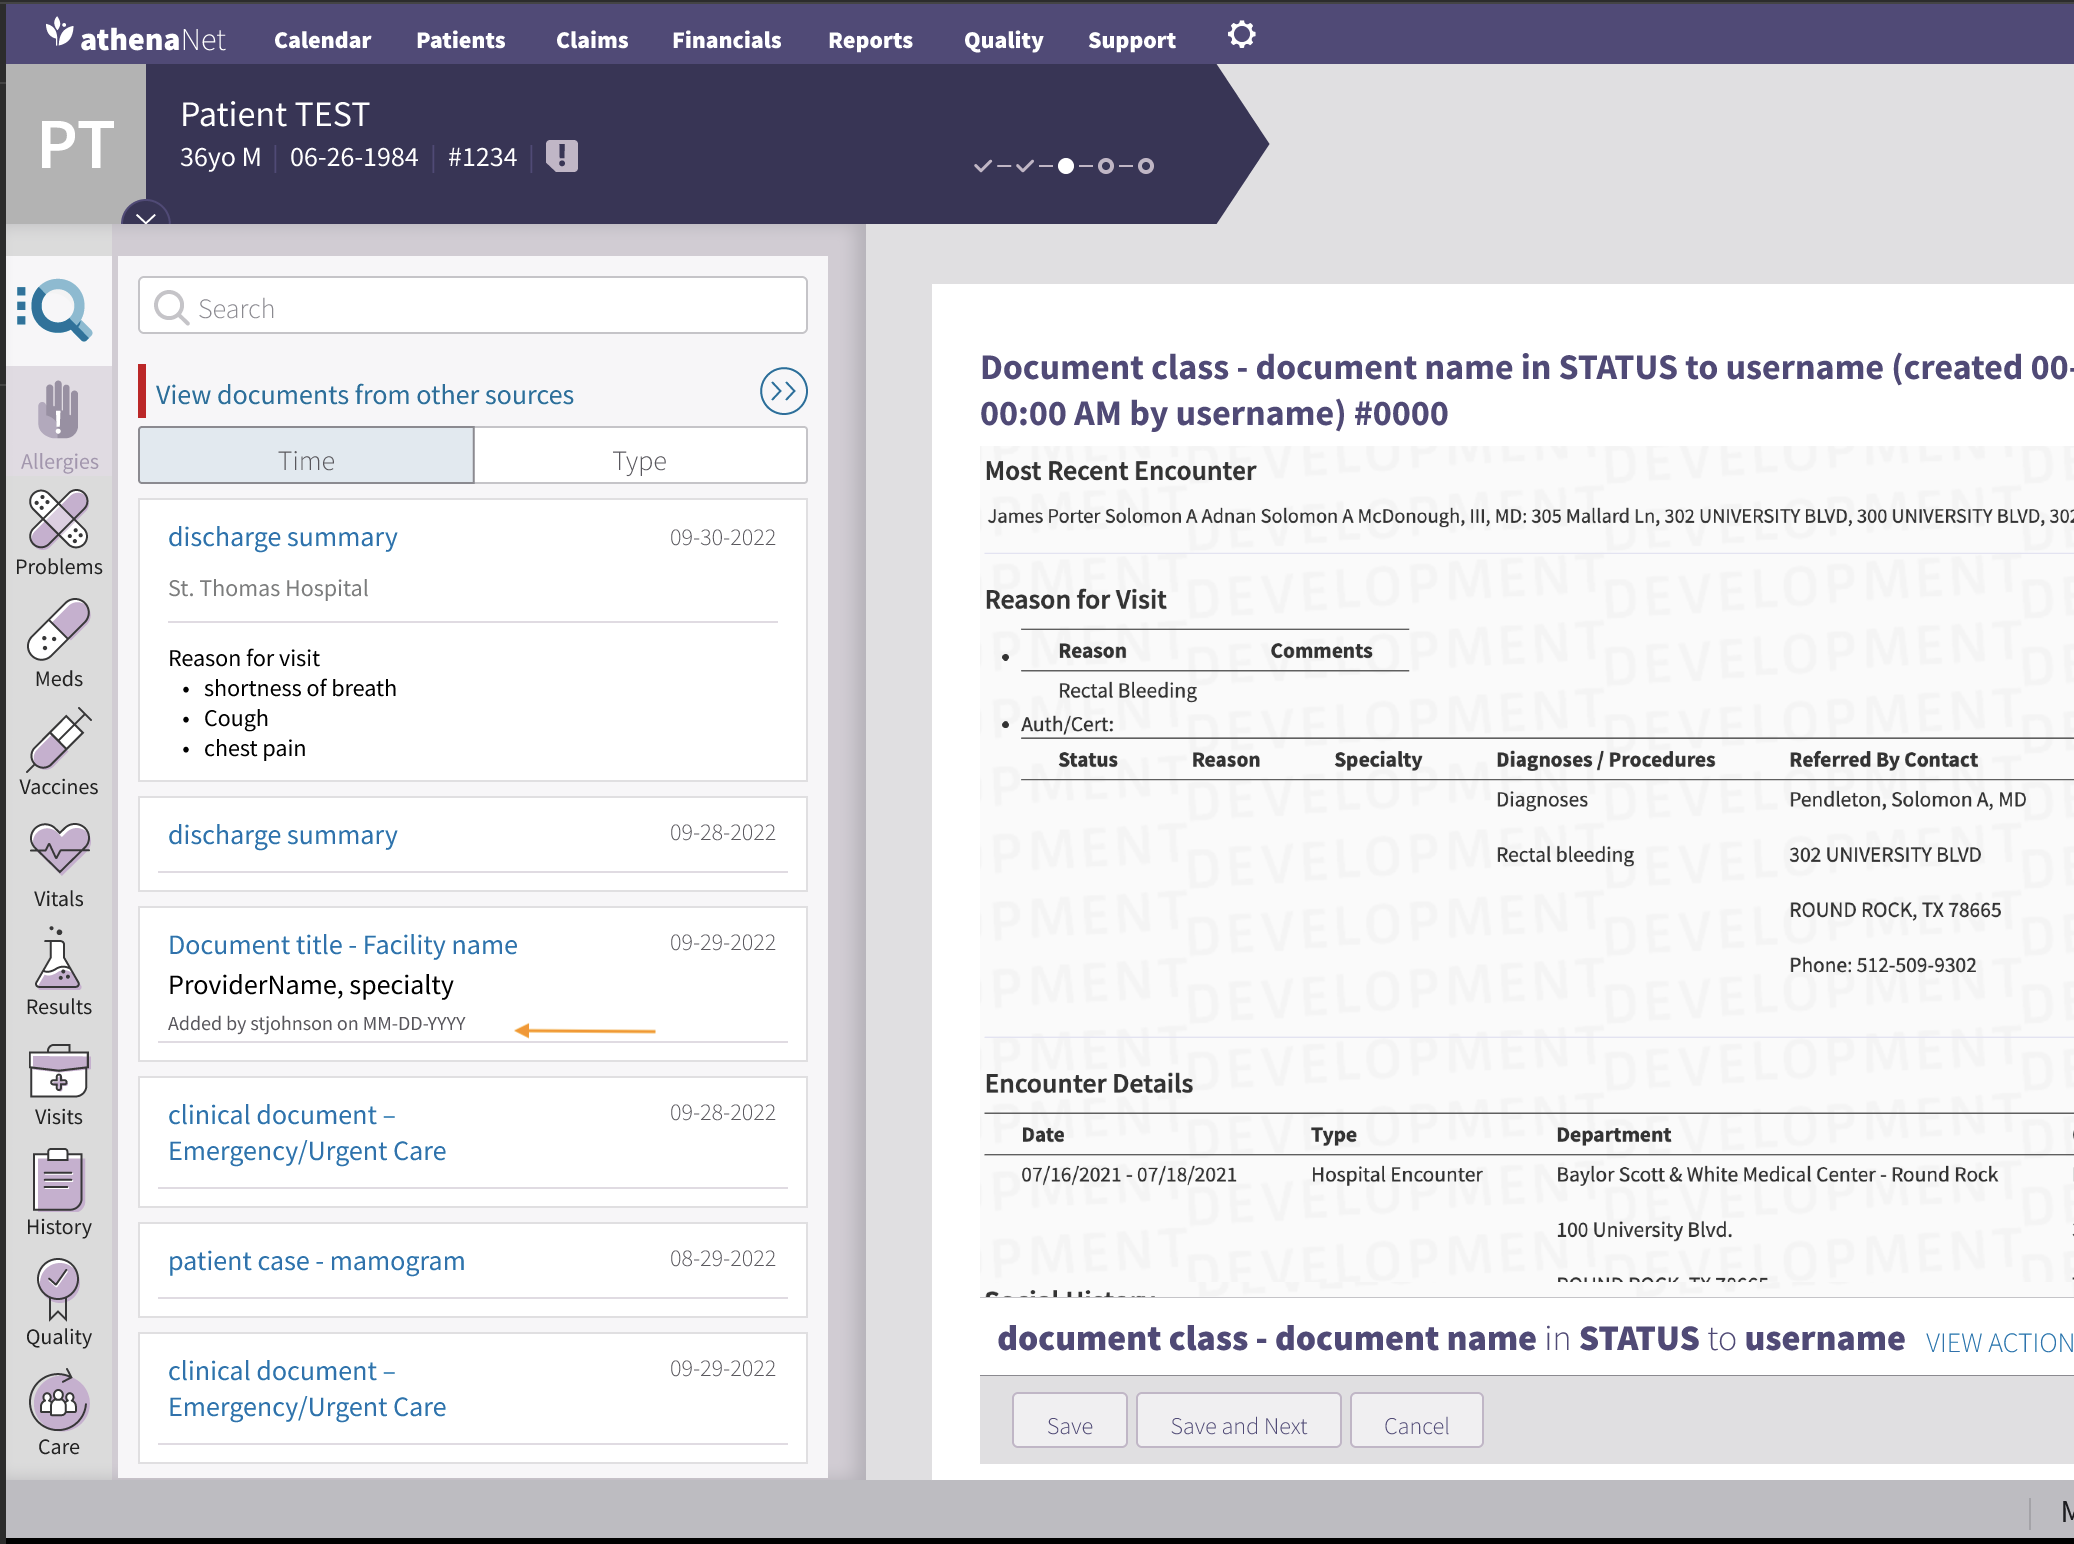Click 'shortness of breath' reason item
2074x1544 pixels.
pyautogui.click(x=300, y=688)
